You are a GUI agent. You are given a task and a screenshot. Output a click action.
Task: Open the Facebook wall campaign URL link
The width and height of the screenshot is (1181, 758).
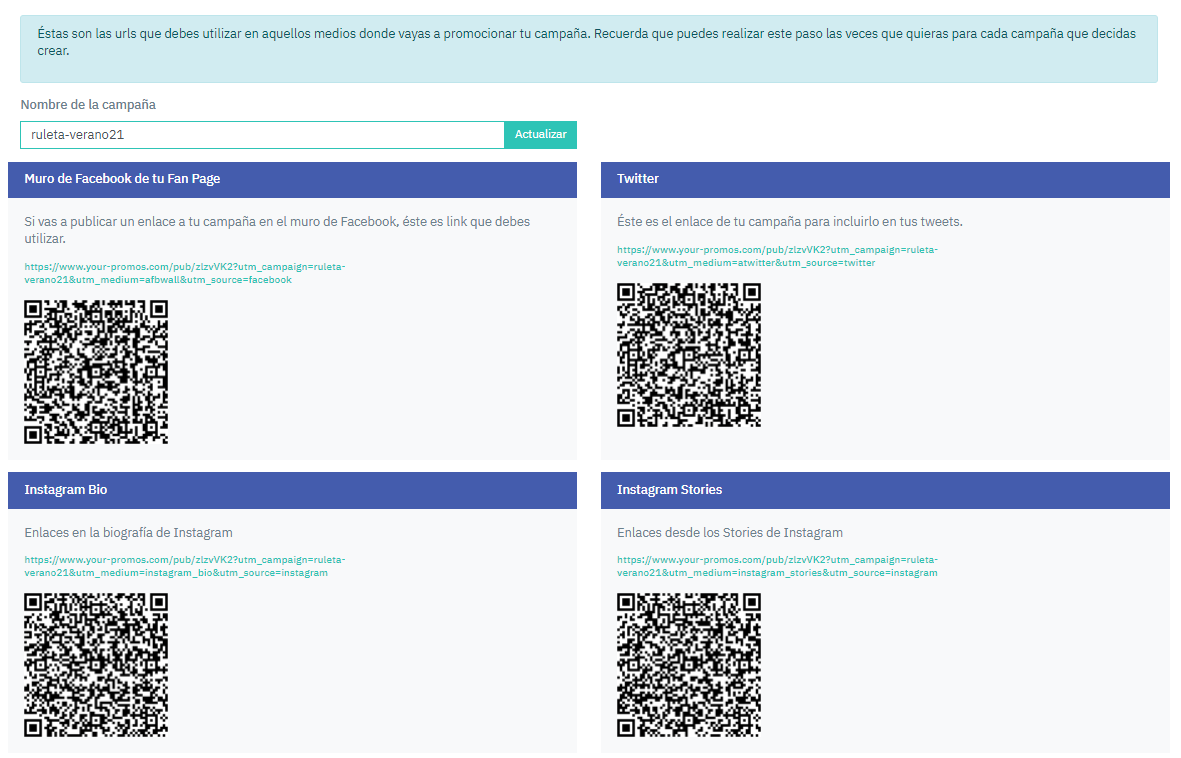[x=185, y=274]
